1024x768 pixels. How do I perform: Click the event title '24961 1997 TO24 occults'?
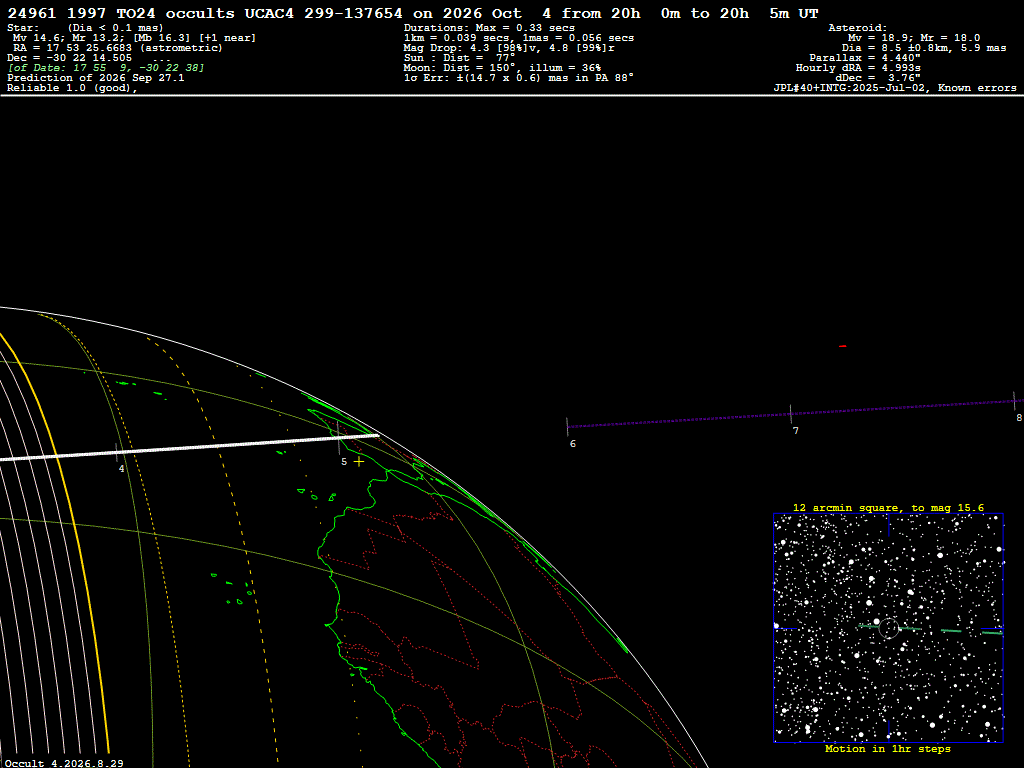(121, 14)
